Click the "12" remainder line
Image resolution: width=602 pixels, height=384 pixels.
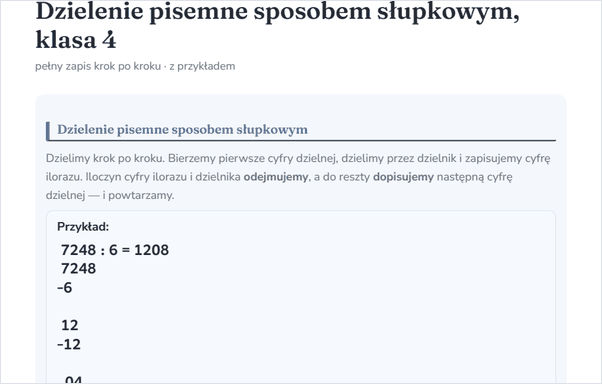pyautogui.click(x=69, y=325)
